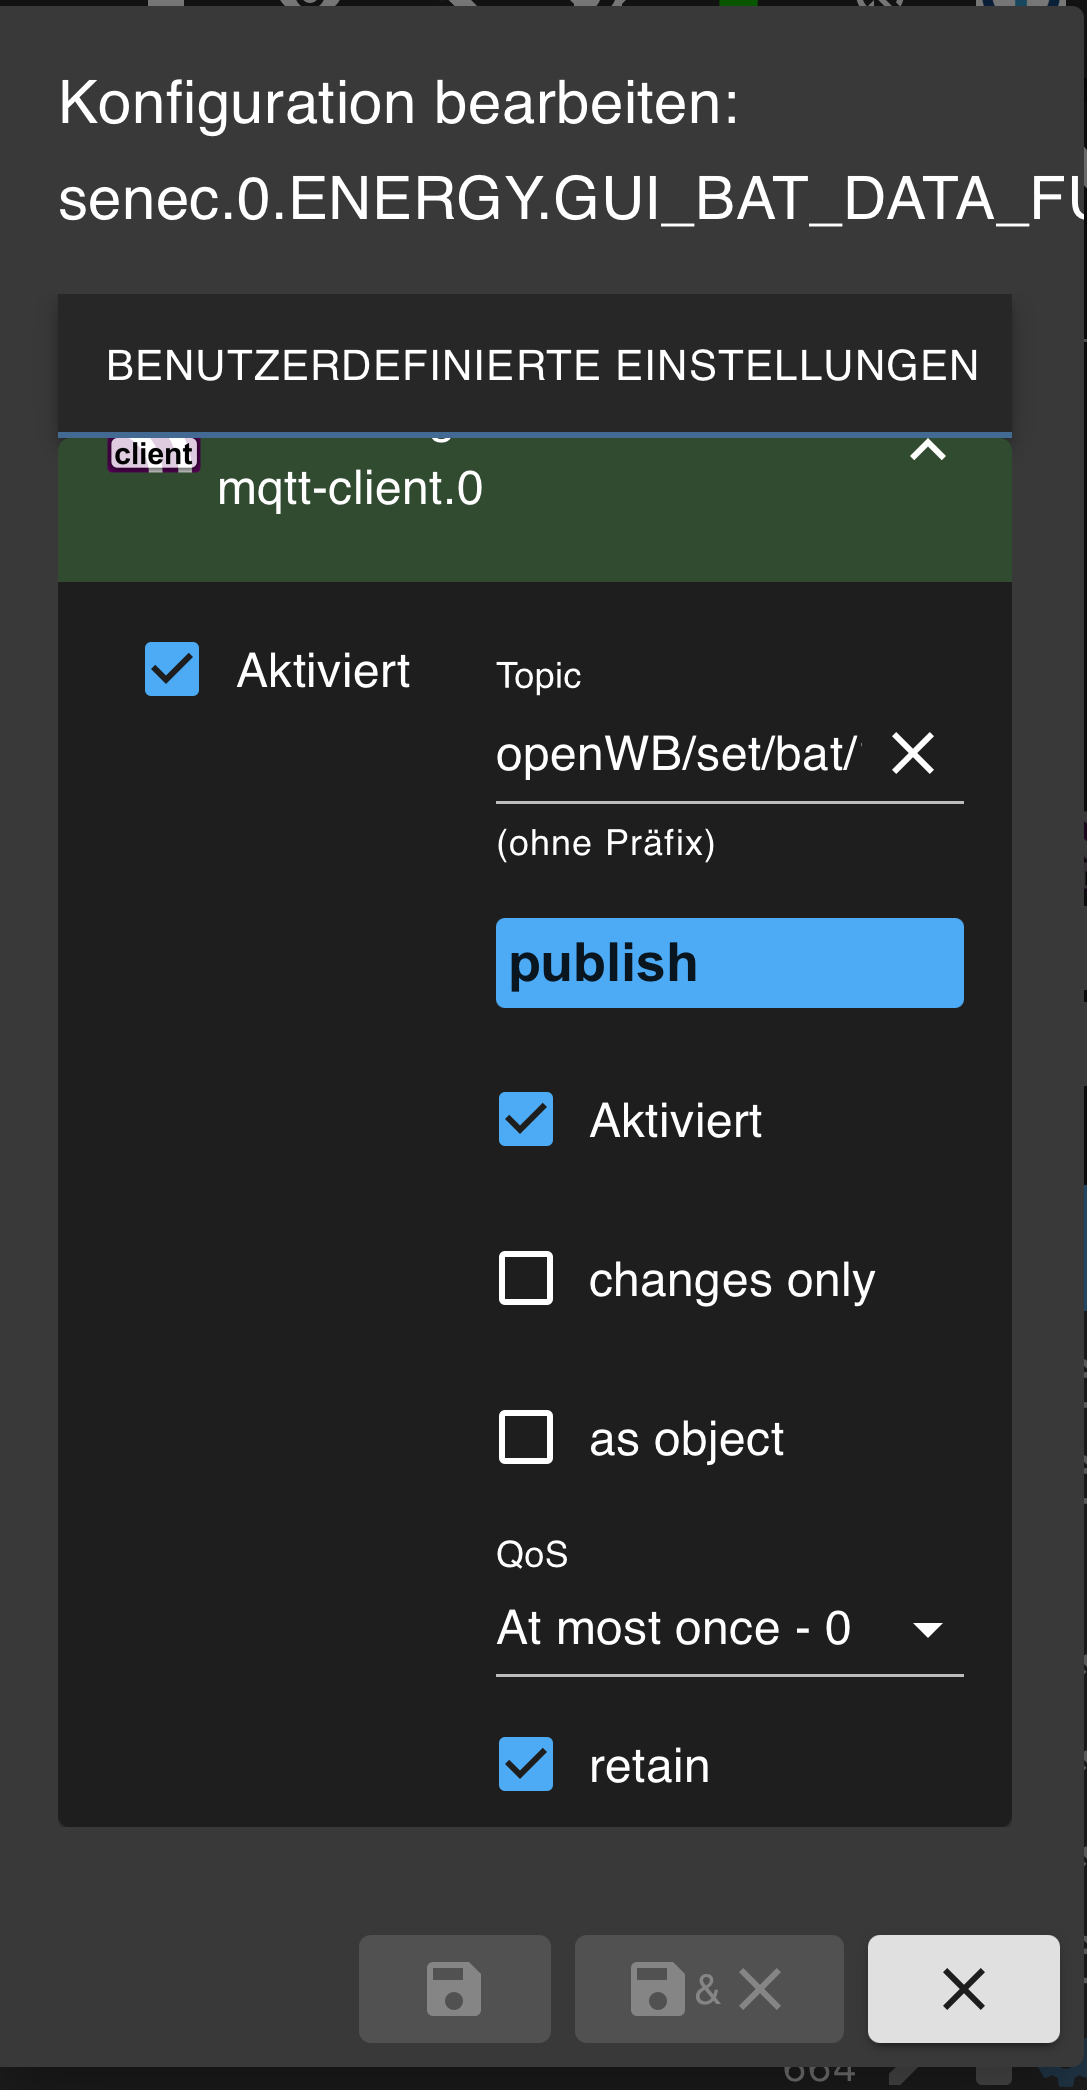Uncheck the Aktiviert box beside Topic
The image size is (1087, 2090).
coord(172,669)
